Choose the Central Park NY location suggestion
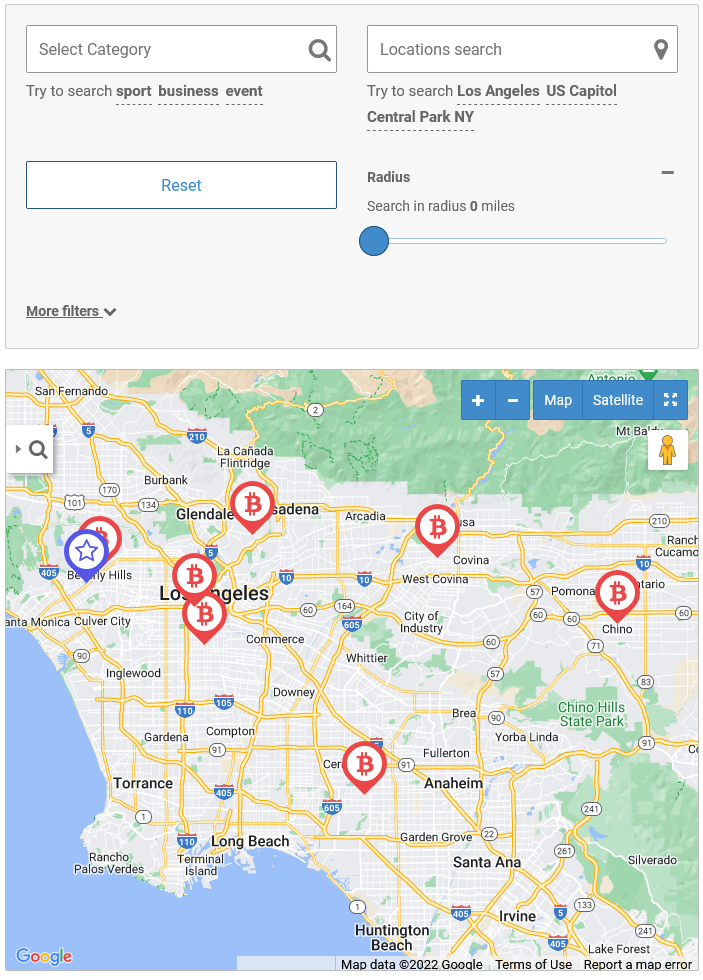The image size is (703, 980). pyautogui.click(x=421, y=117)
